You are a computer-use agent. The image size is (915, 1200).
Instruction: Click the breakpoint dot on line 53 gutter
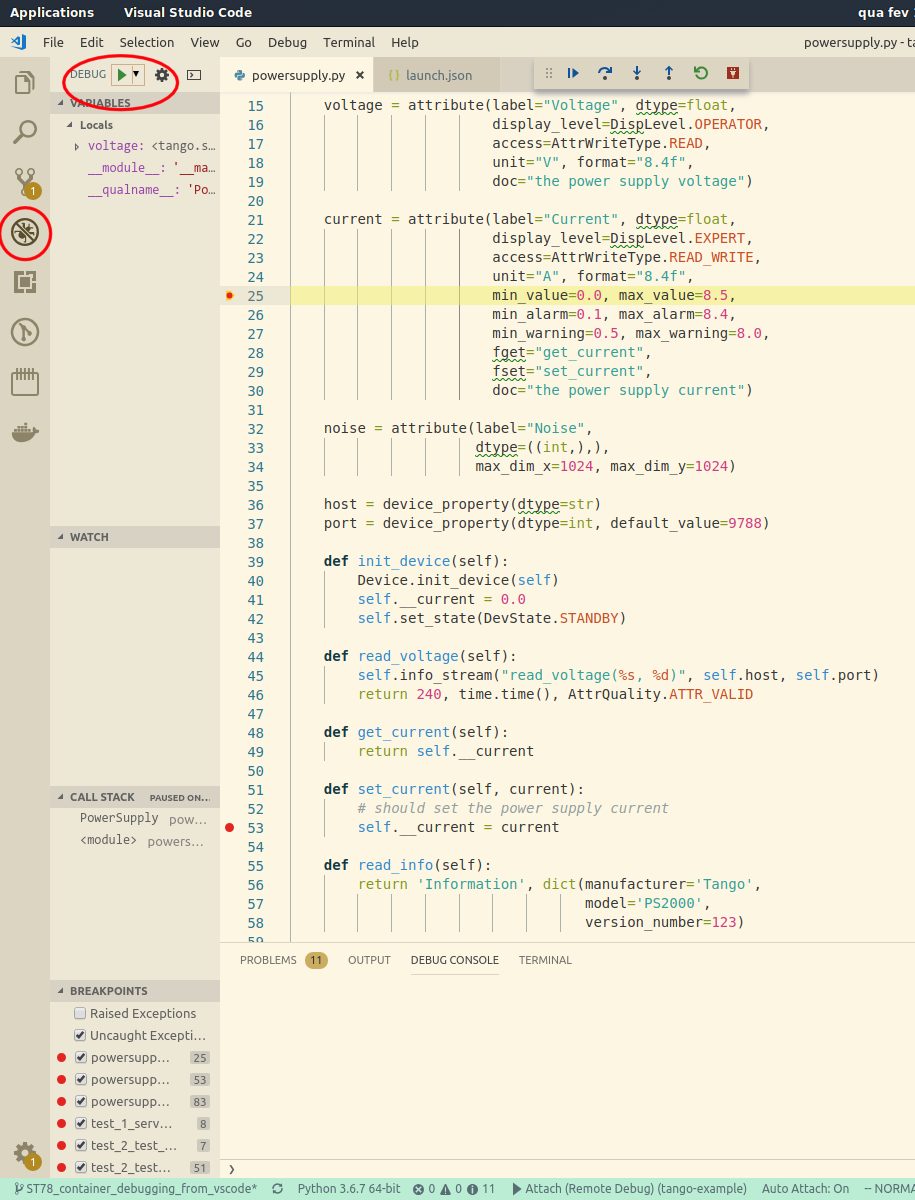[230, 827]
